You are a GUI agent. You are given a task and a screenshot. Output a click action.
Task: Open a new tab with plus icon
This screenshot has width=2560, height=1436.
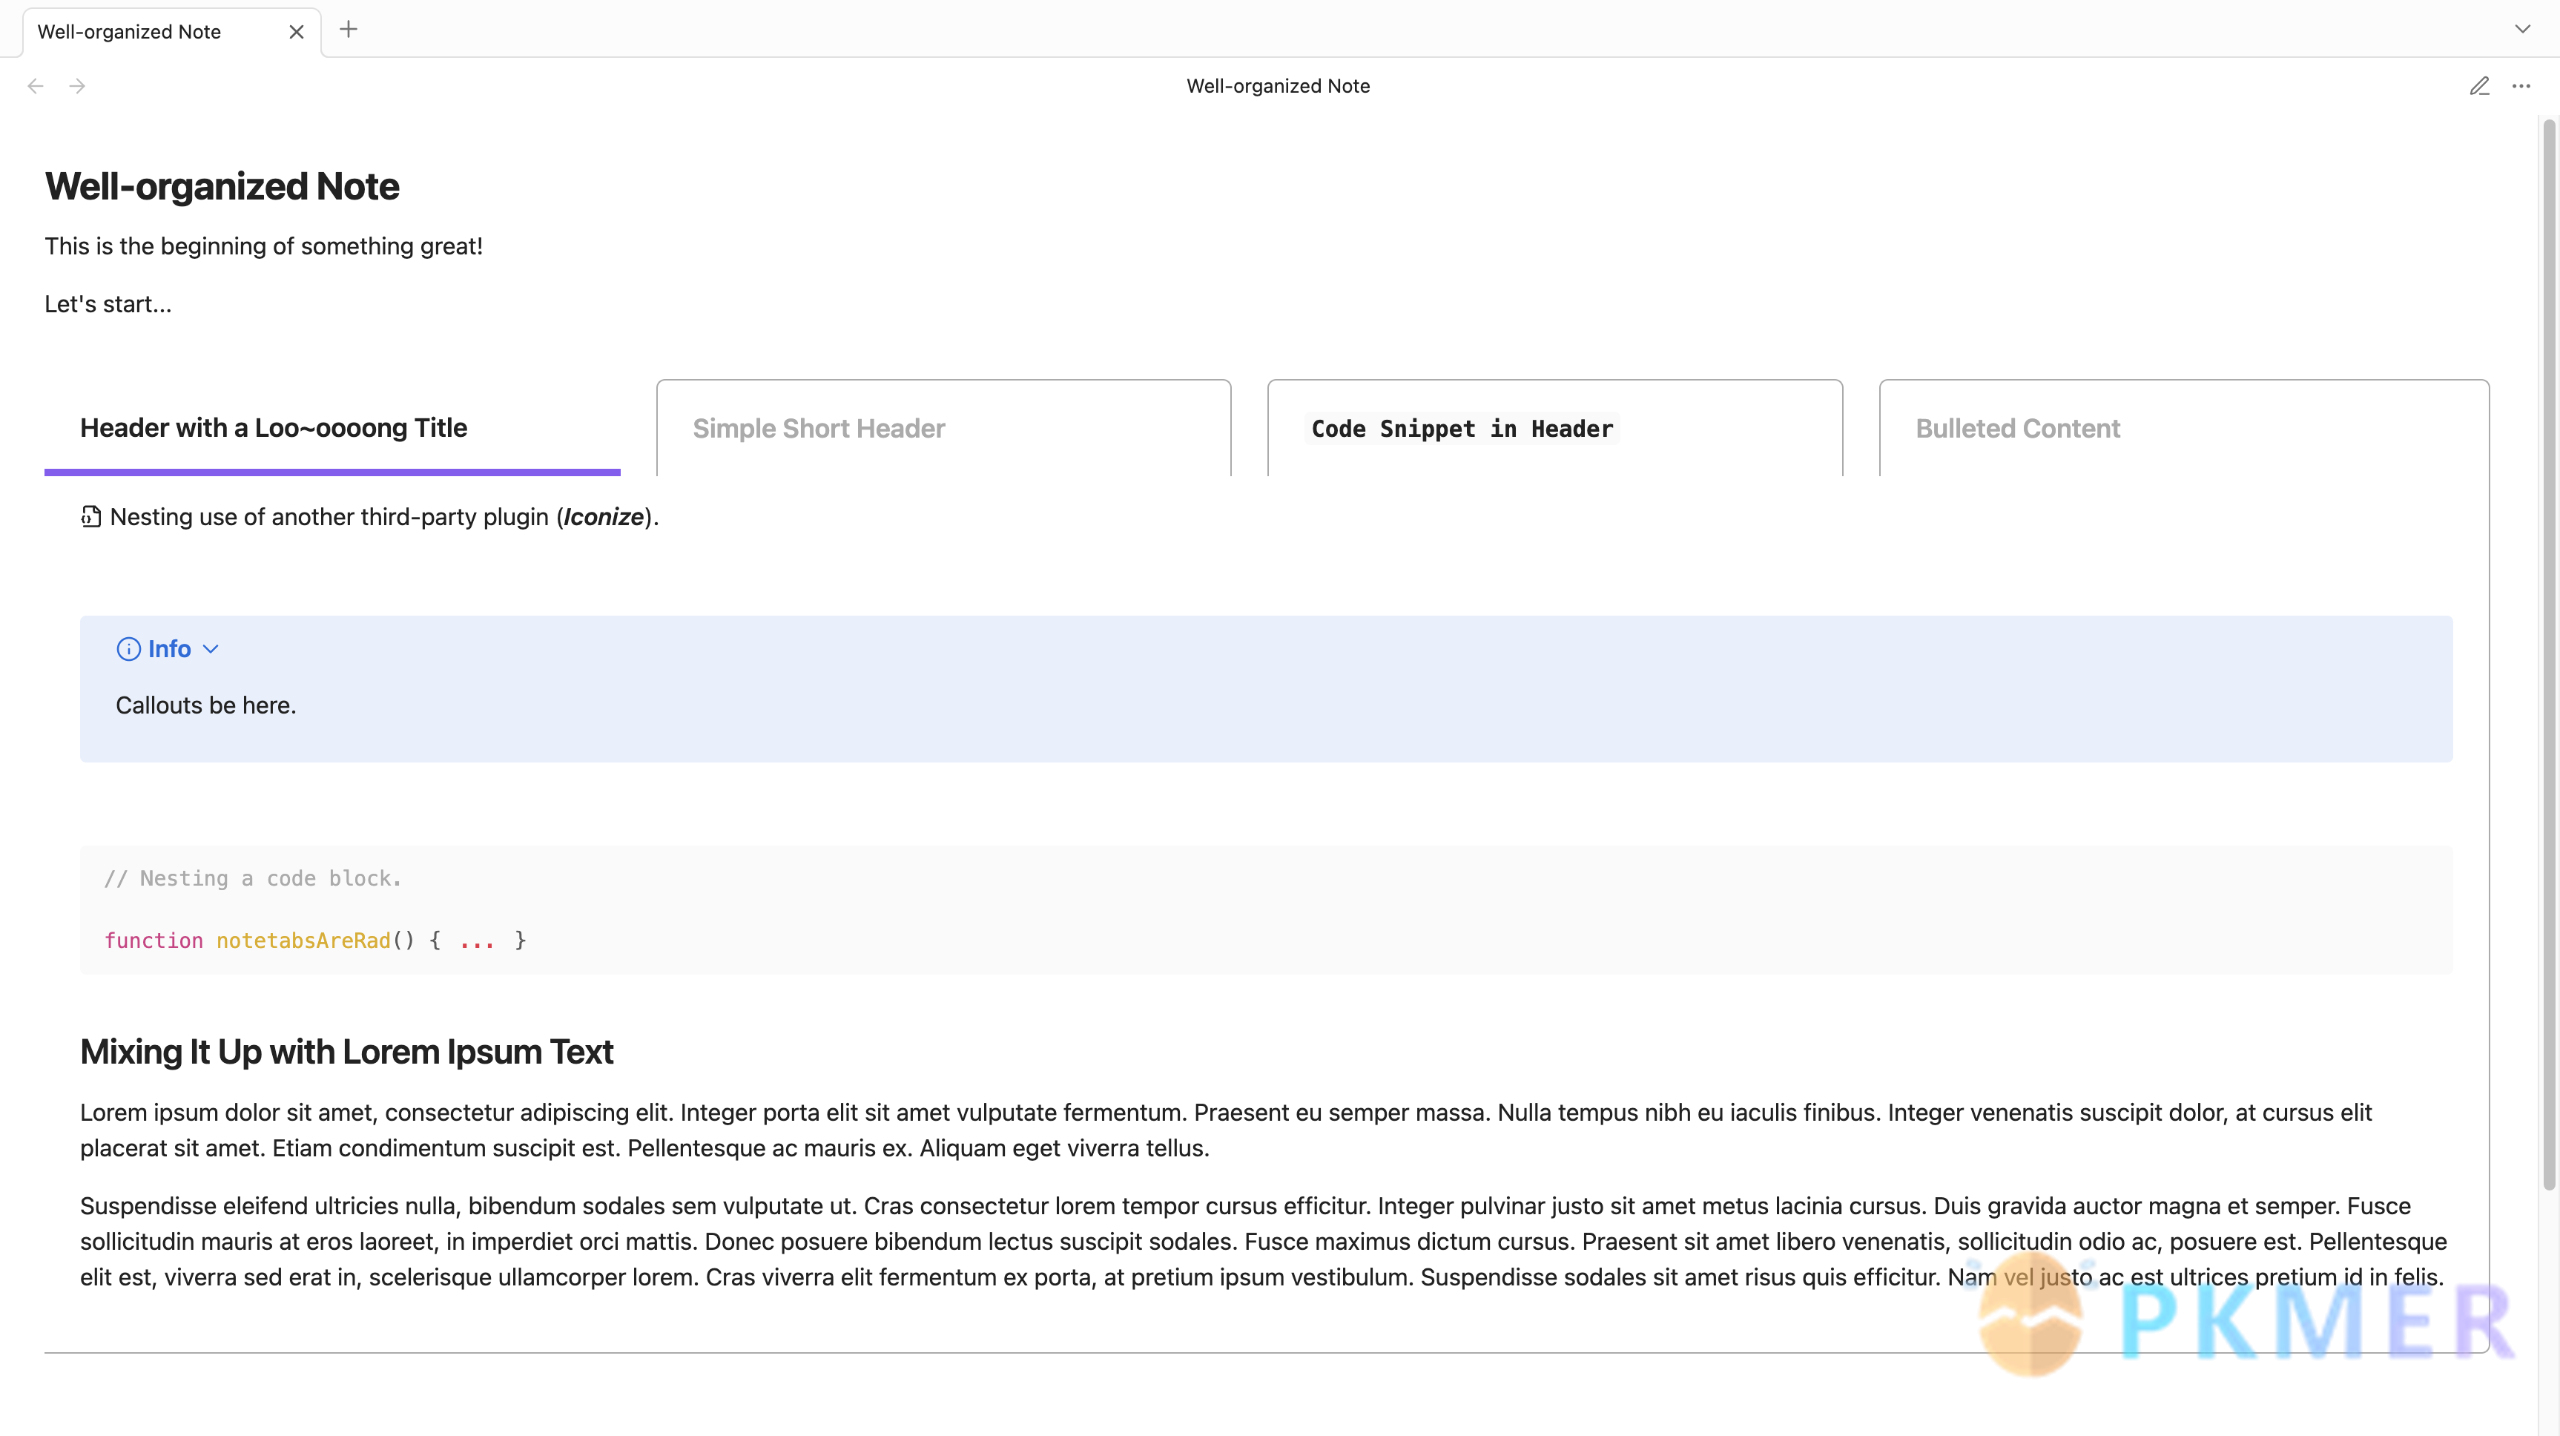click(348, 30)
